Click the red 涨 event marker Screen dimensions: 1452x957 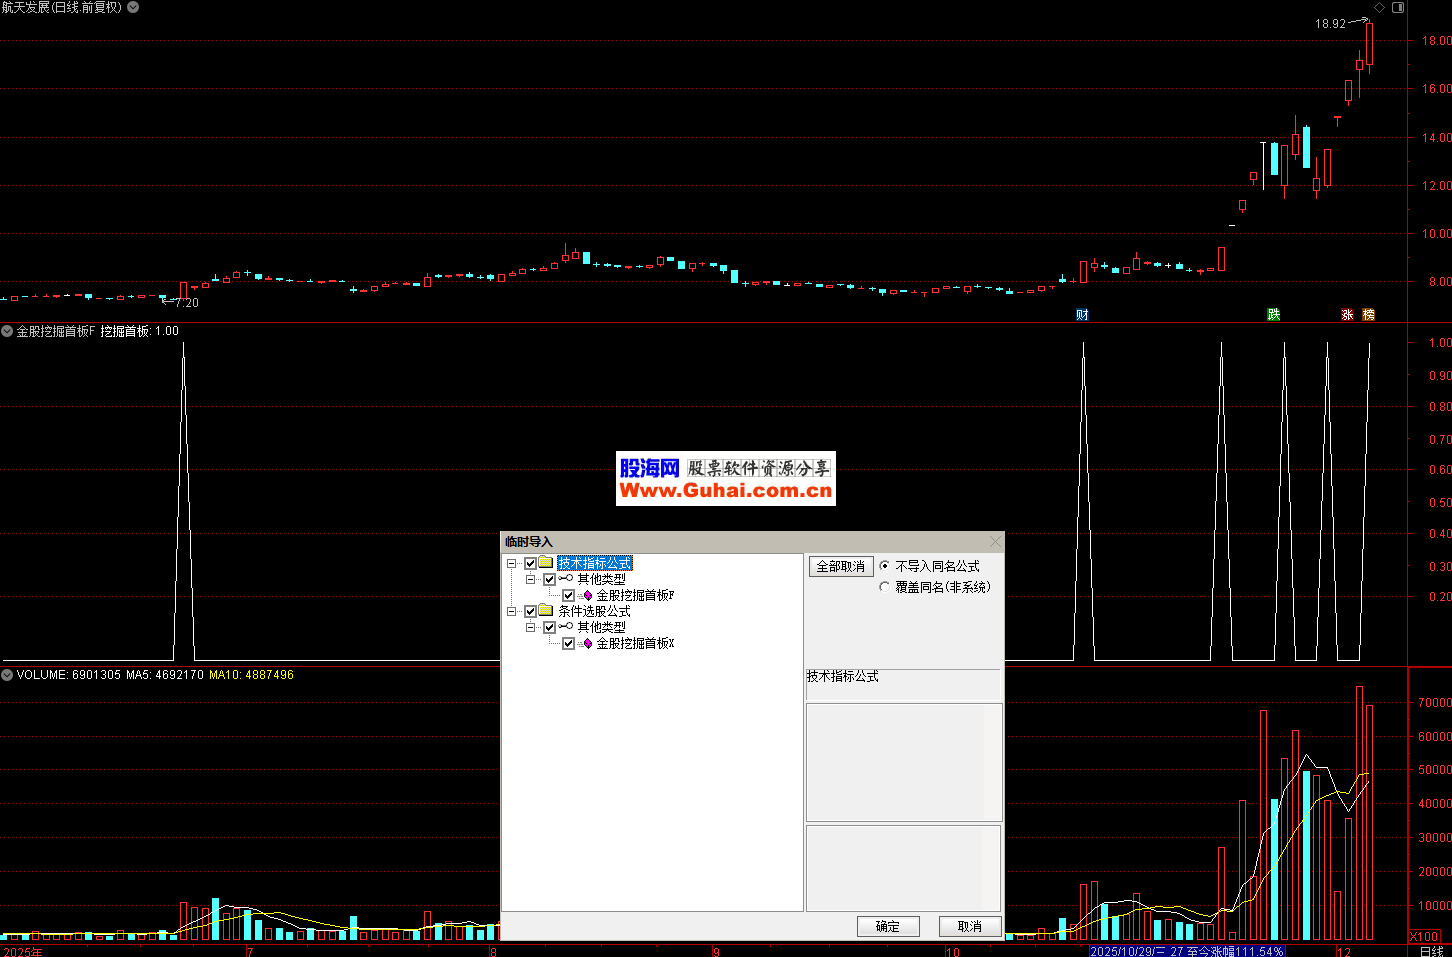click(x=1347, y=315)
